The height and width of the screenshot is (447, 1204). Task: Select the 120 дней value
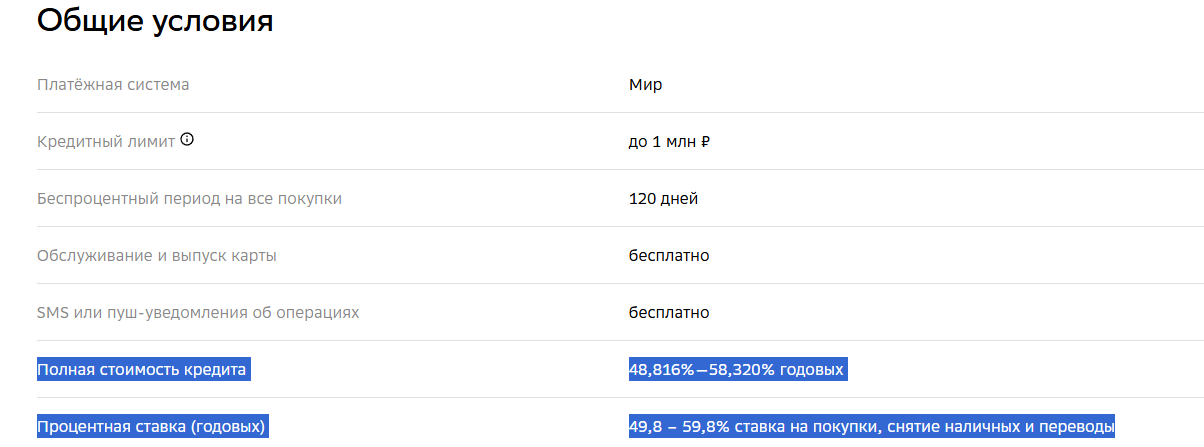pyautogui.click(x=663, y=199)
